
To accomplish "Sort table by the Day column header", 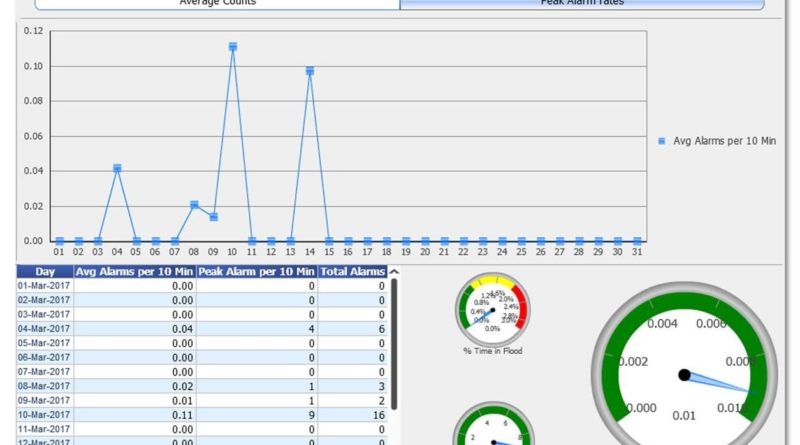I will (x=45, y=272).
